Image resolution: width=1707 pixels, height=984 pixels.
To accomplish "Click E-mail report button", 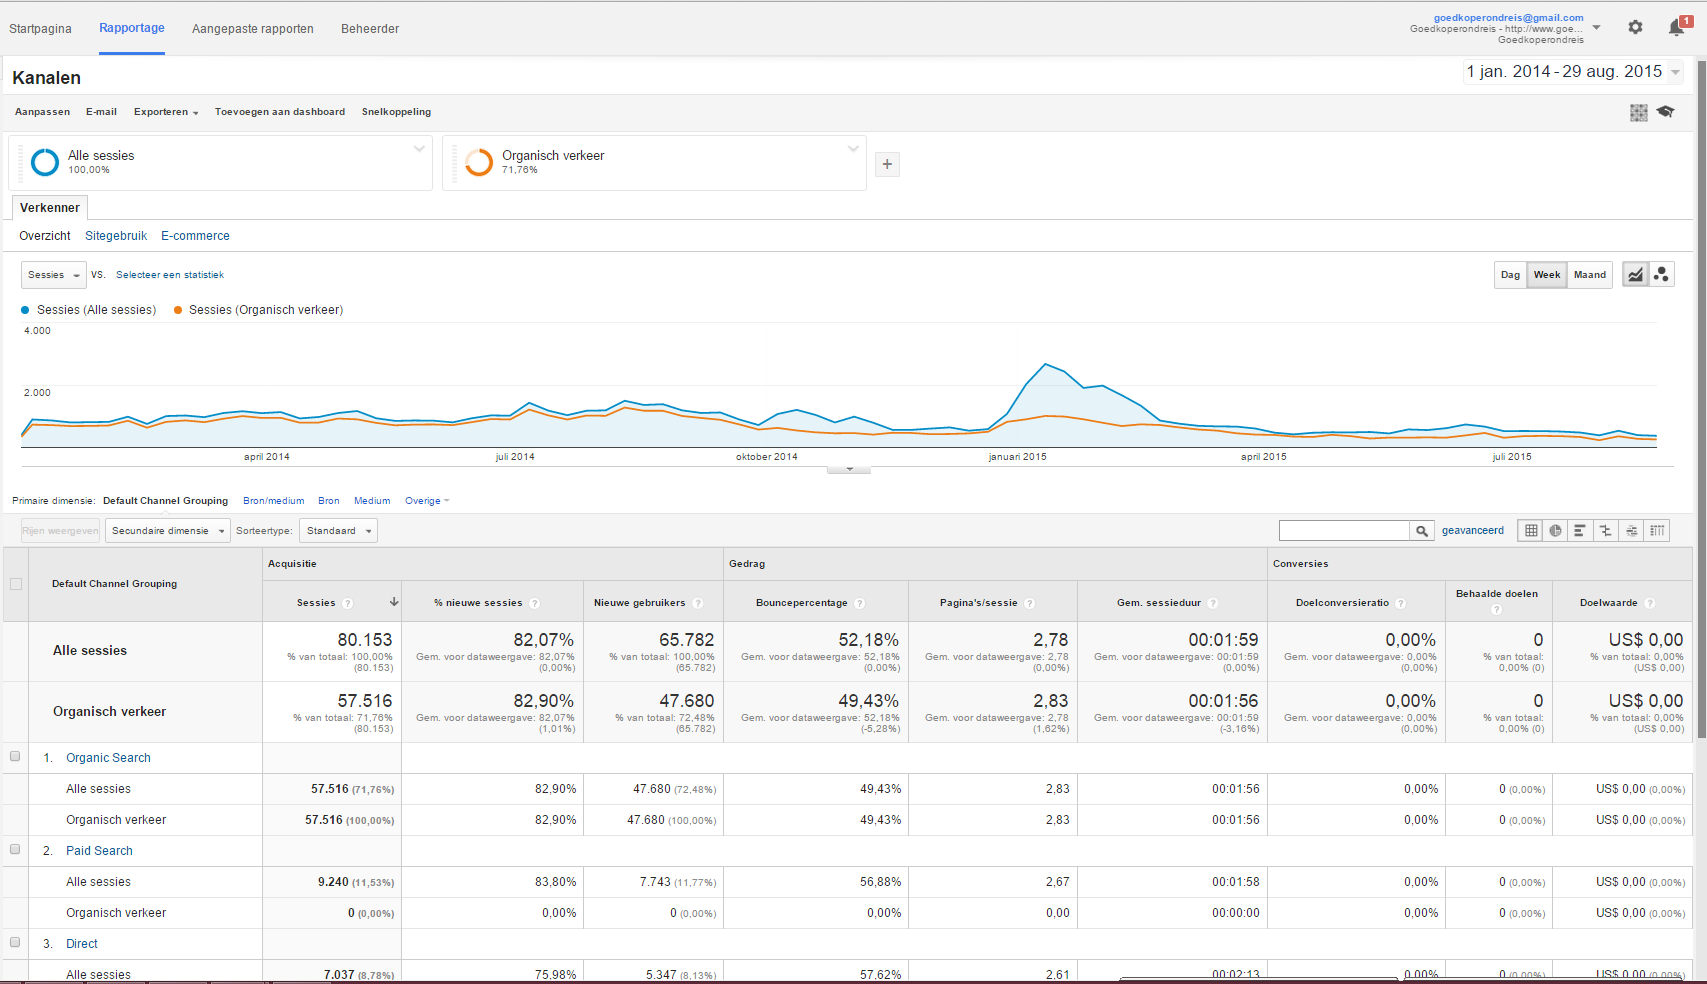I will 101,112.
